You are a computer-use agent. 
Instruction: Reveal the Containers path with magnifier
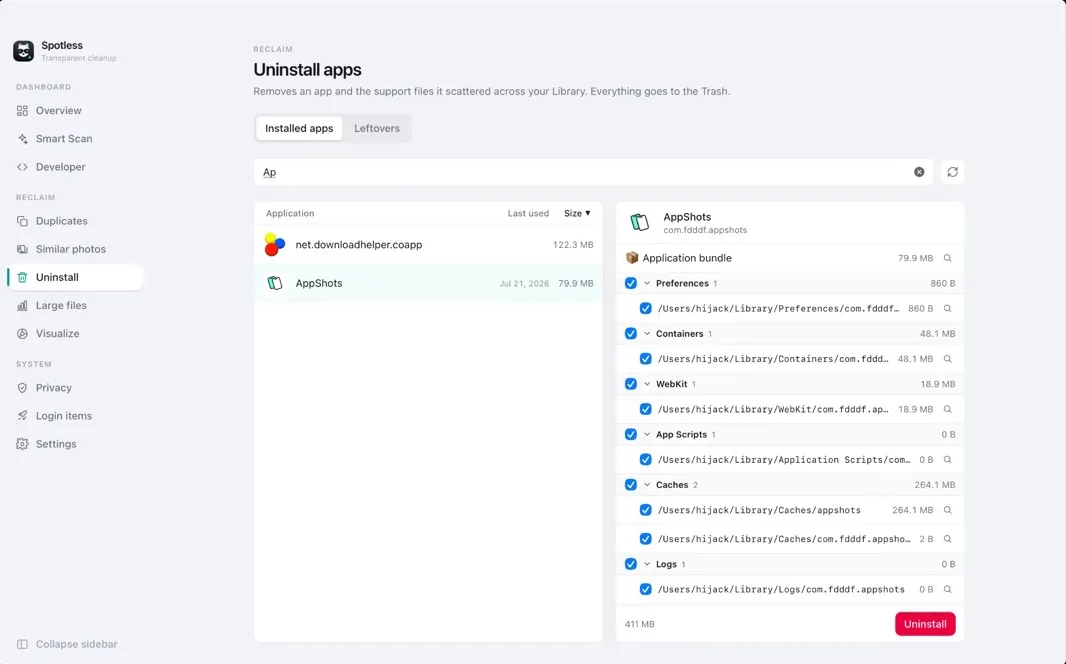[x=947, y=359]
